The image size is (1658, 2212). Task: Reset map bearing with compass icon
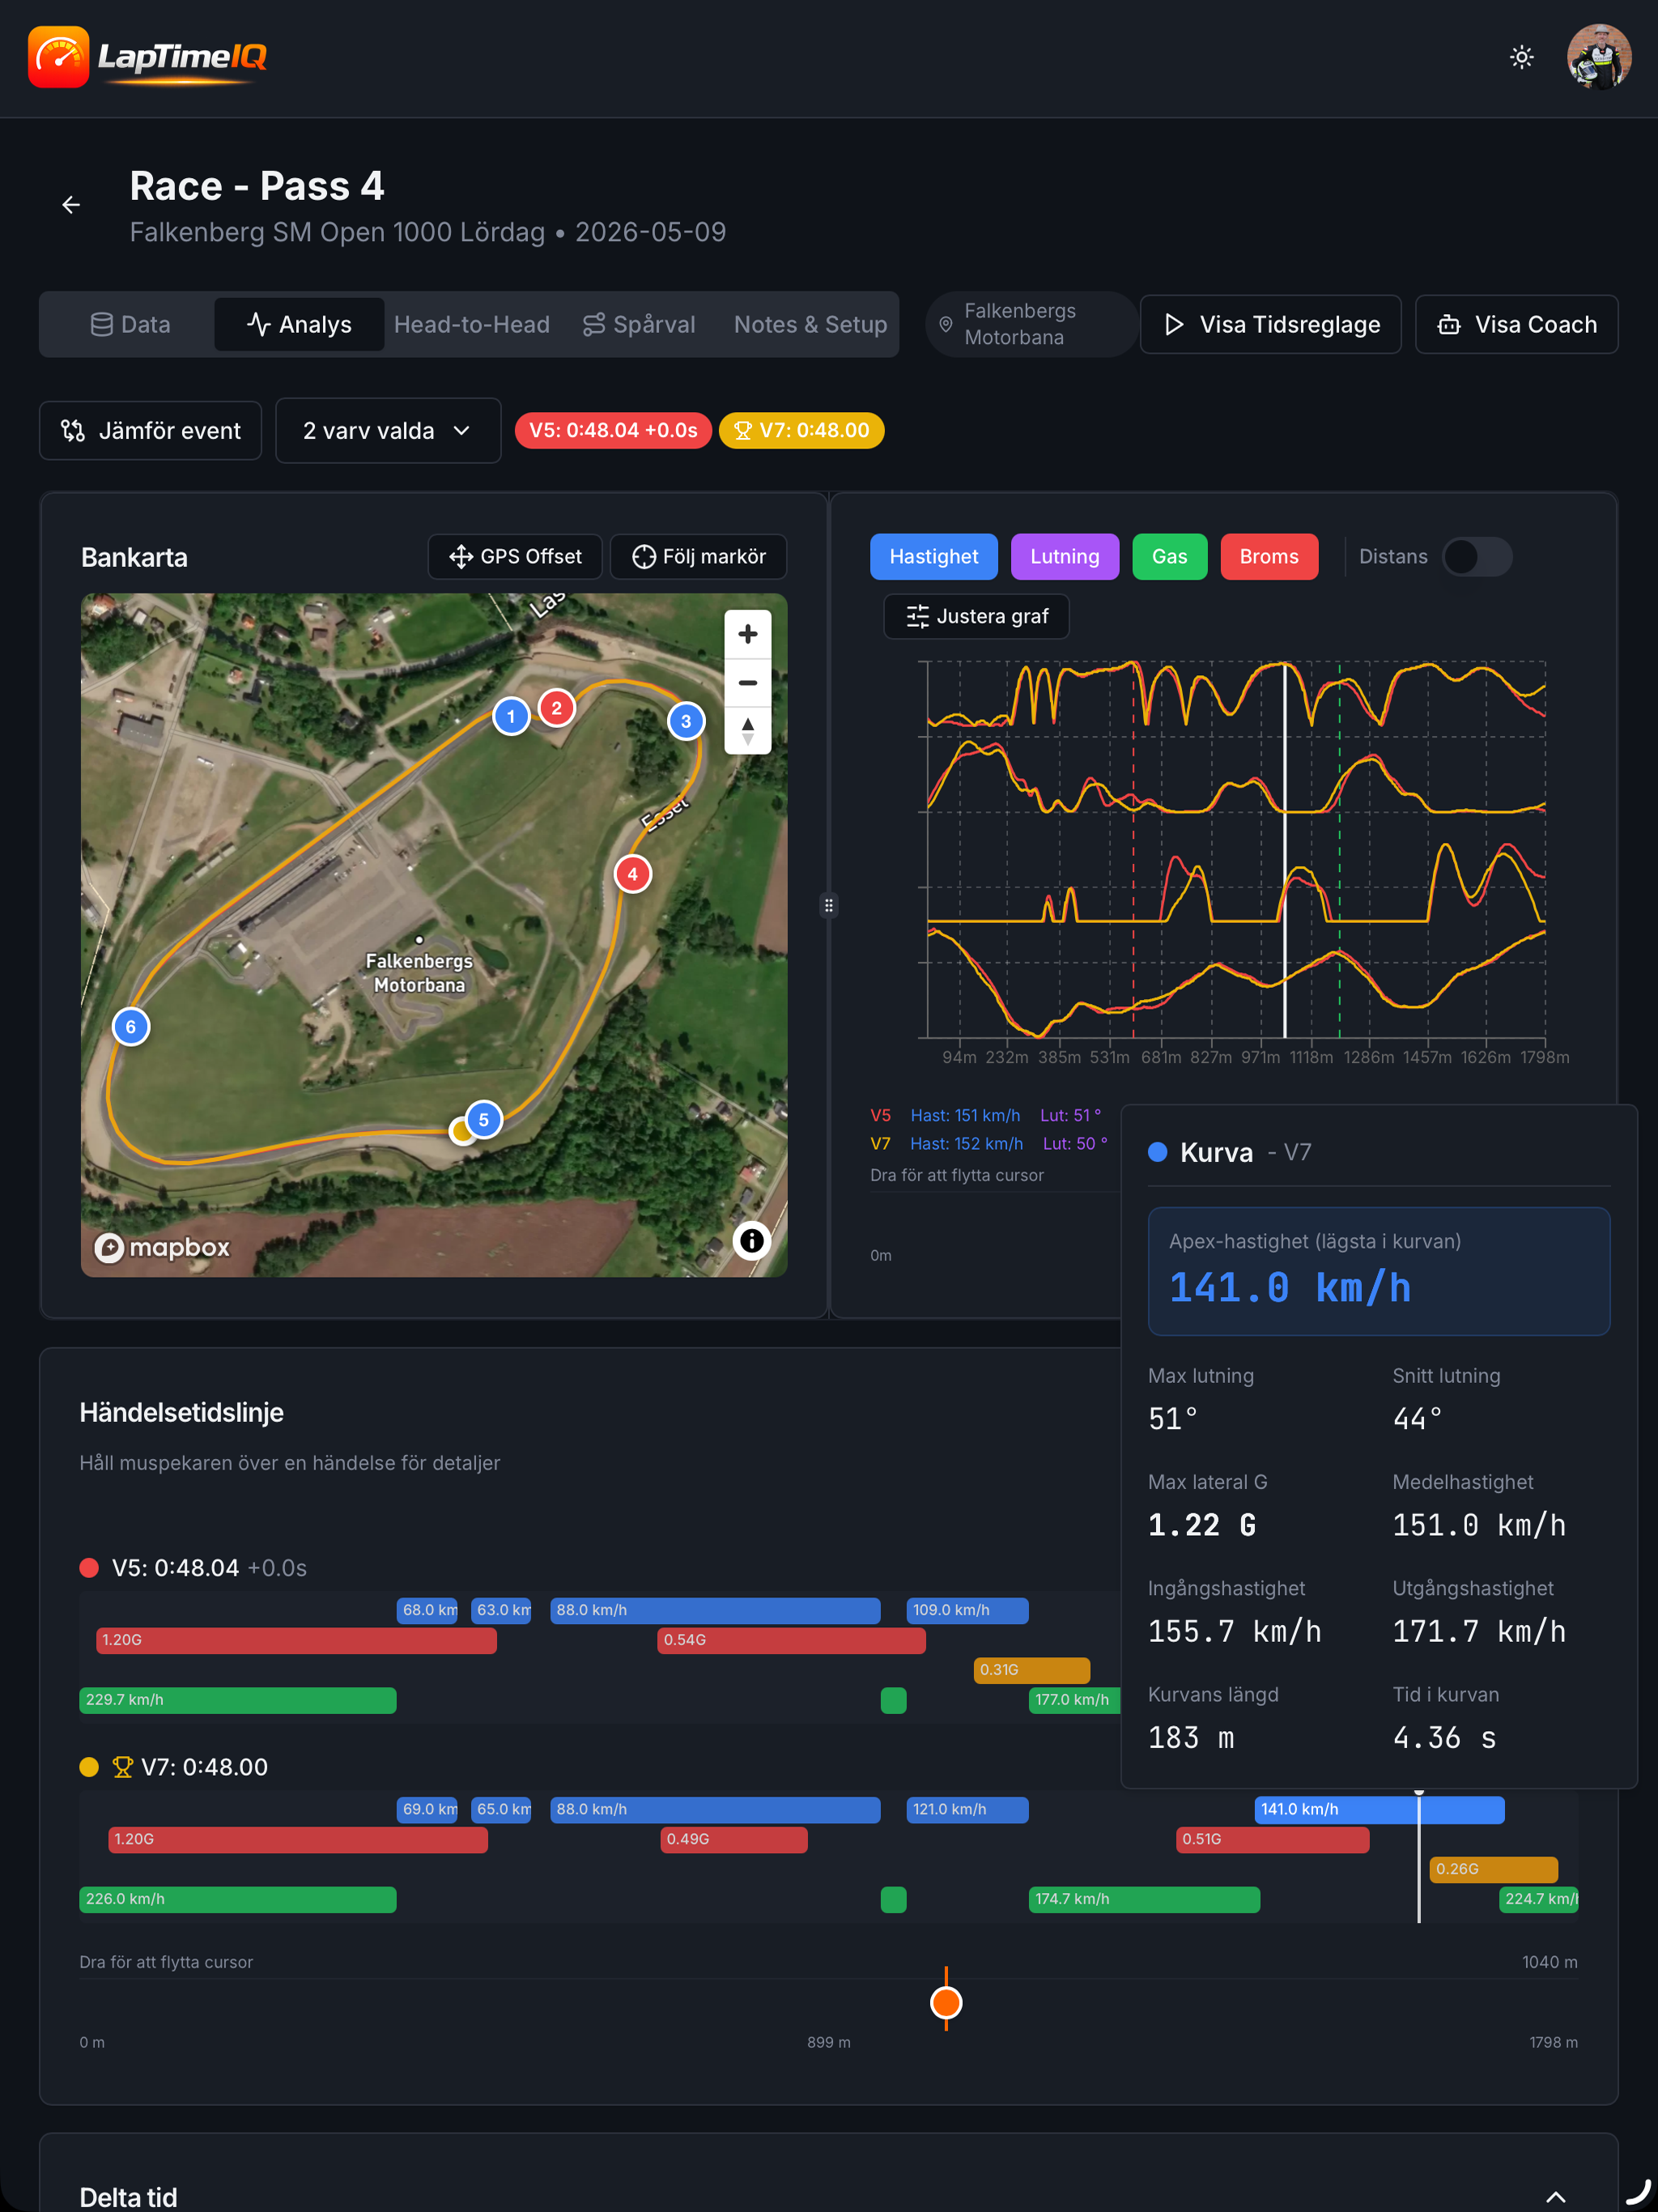tap(747, 731)
